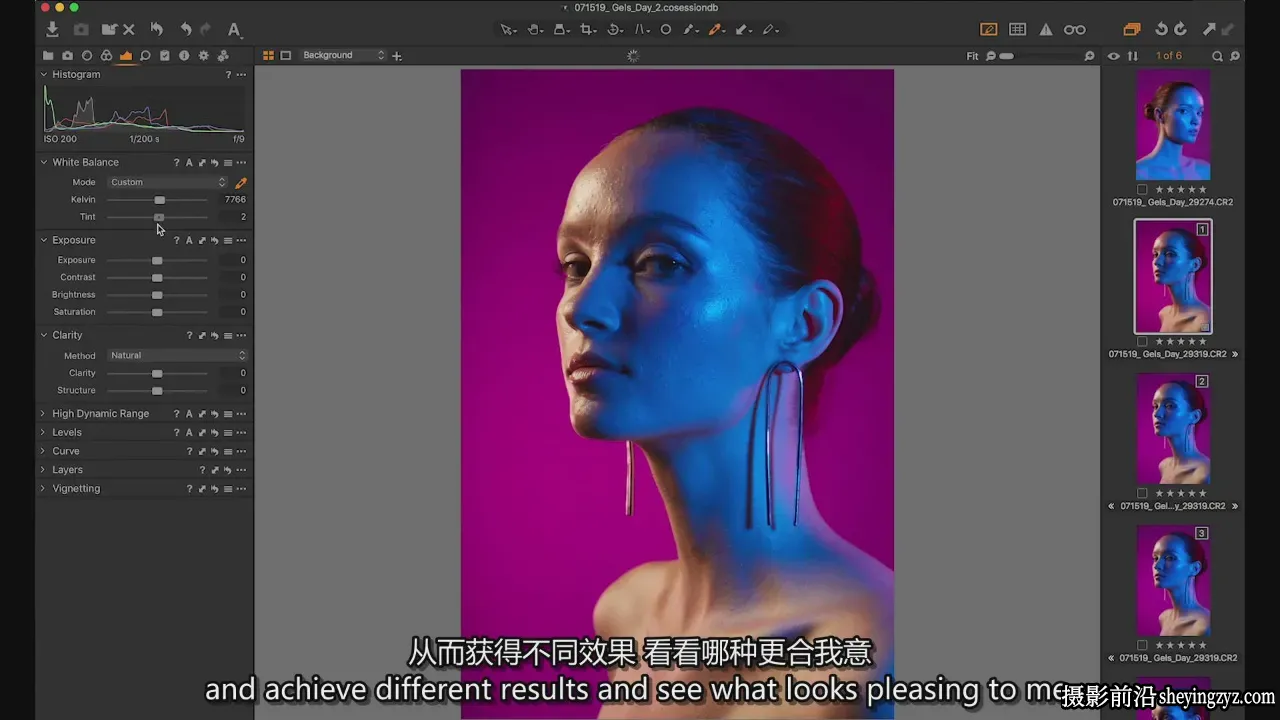
Task: Tick color tag box under thumbnail 3
Action: [x=1142, y=645]
